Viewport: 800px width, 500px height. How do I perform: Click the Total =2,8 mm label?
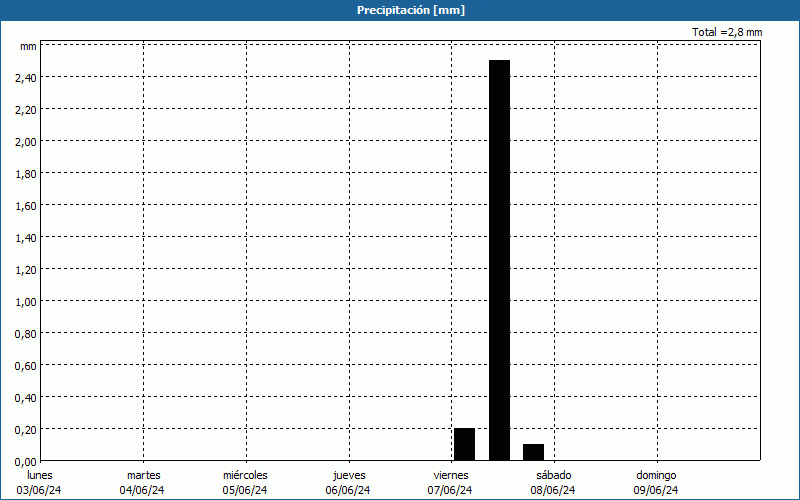(x=727, y=32)
